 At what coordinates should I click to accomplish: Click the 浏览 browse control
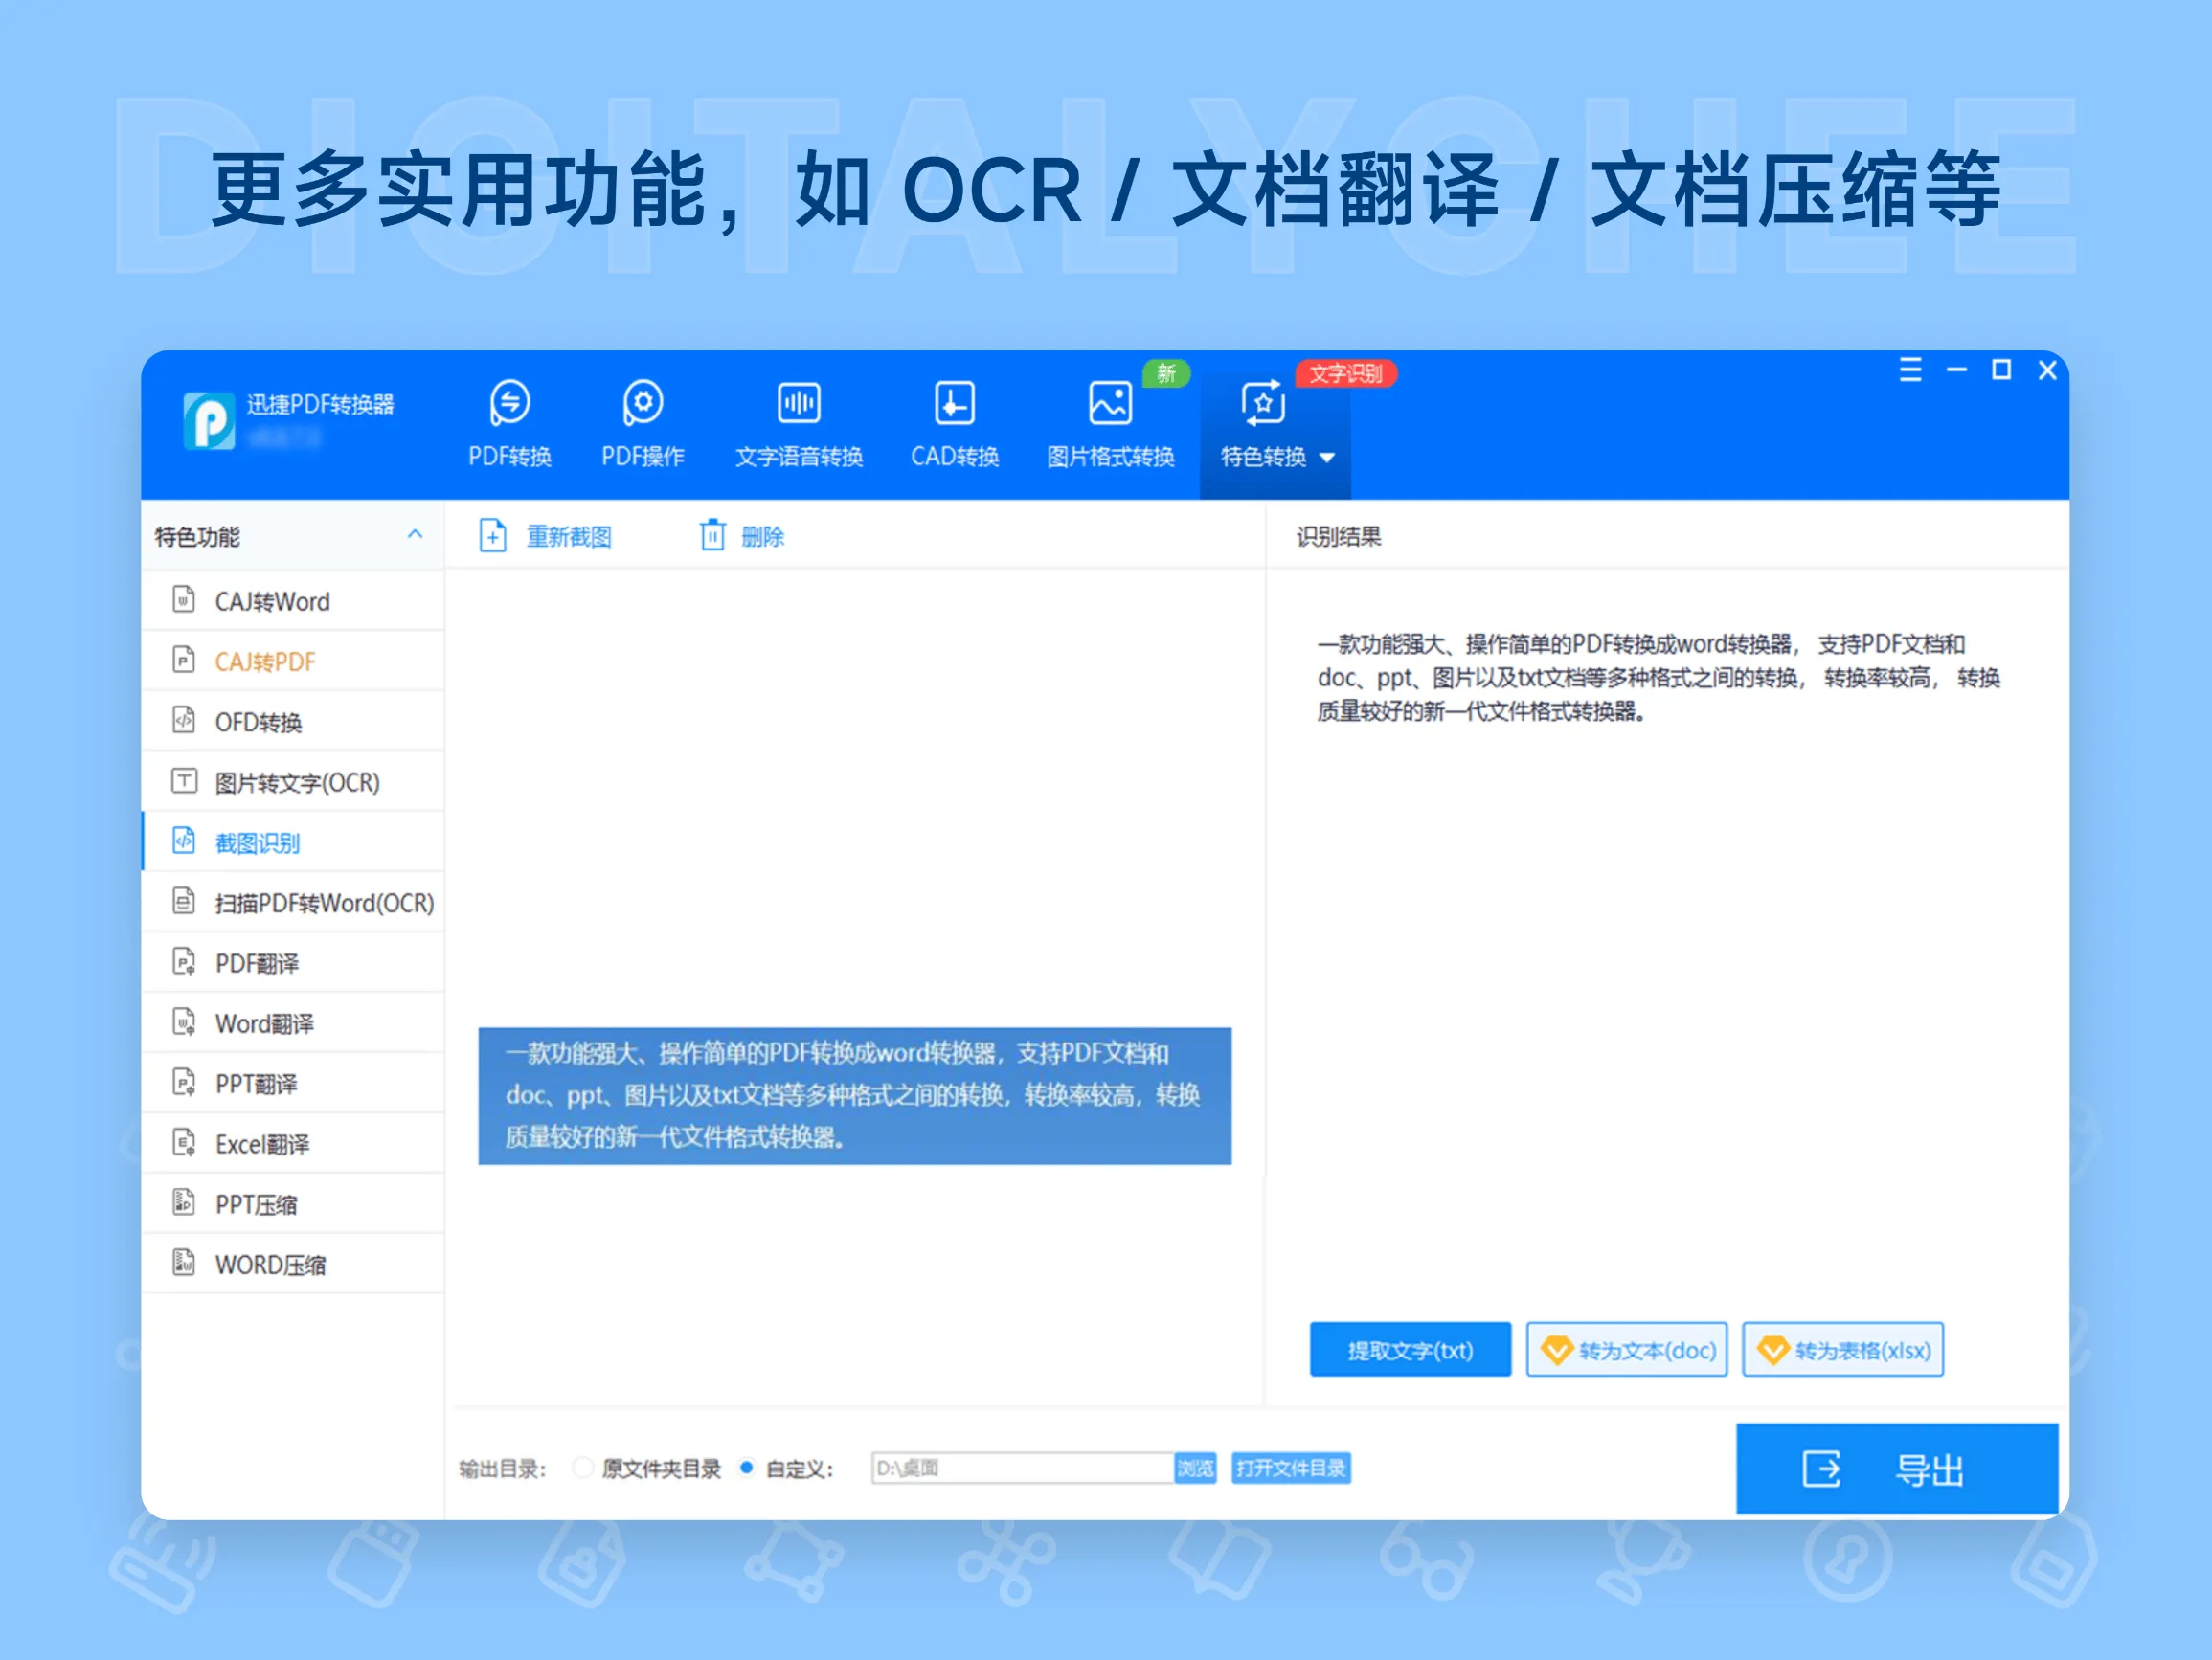point(1195,1468)
